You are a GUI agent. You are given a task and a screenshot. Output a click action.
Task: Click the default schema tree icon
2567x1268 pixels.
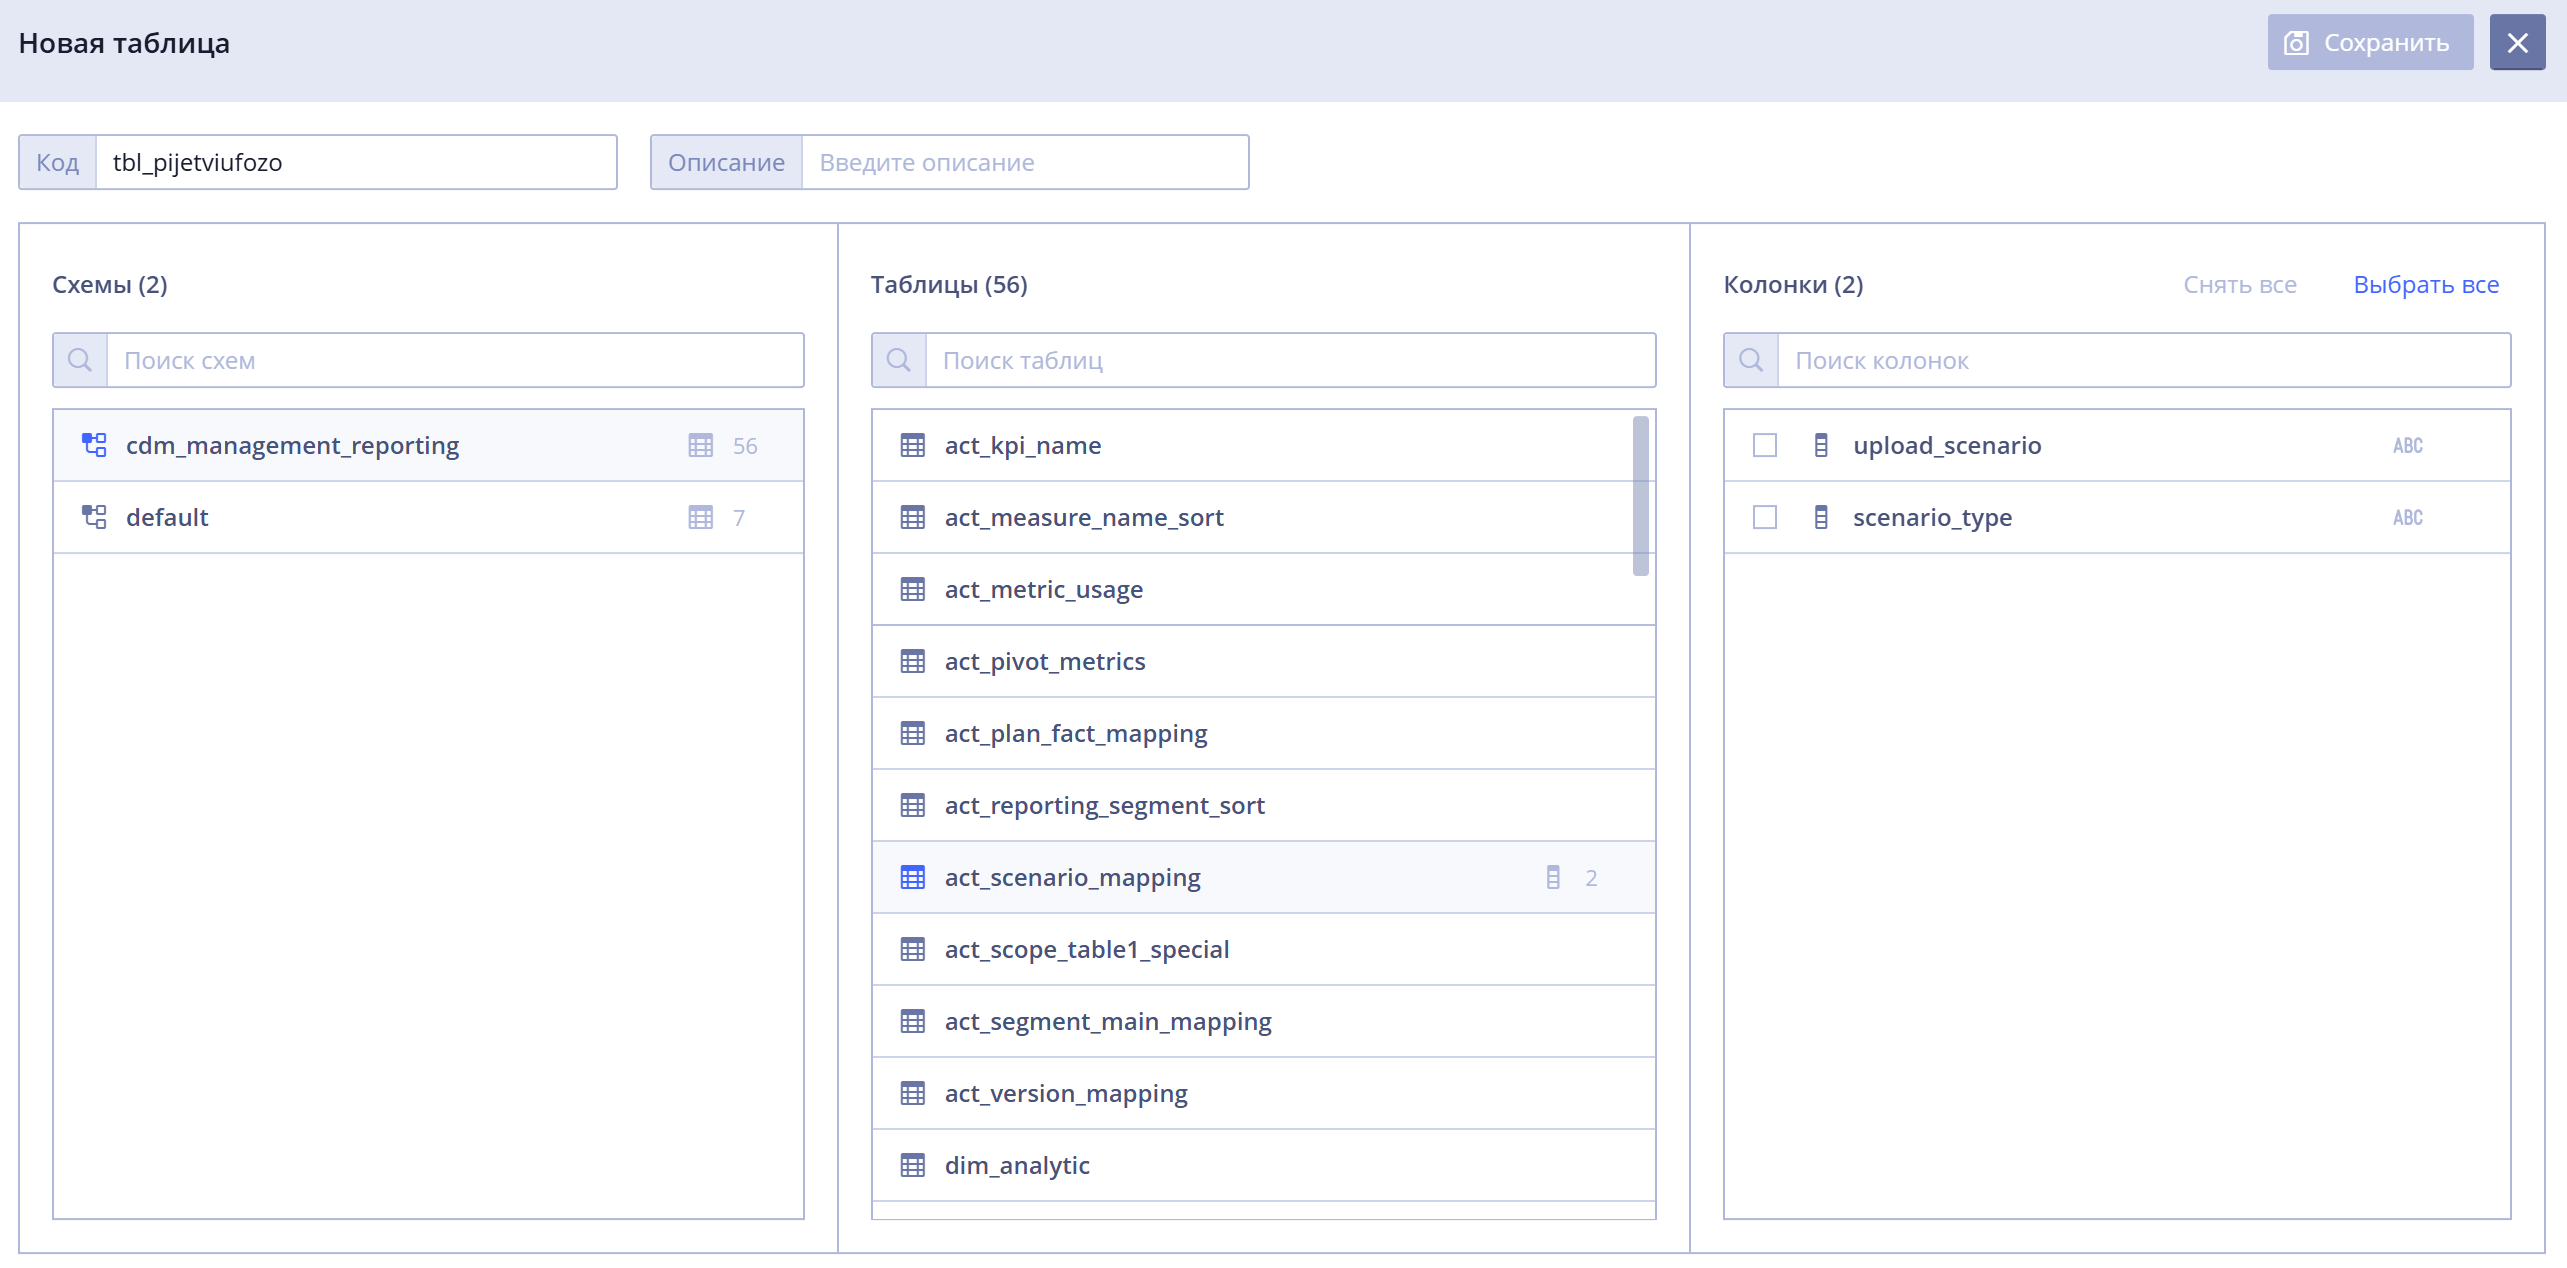coord(94,517)
